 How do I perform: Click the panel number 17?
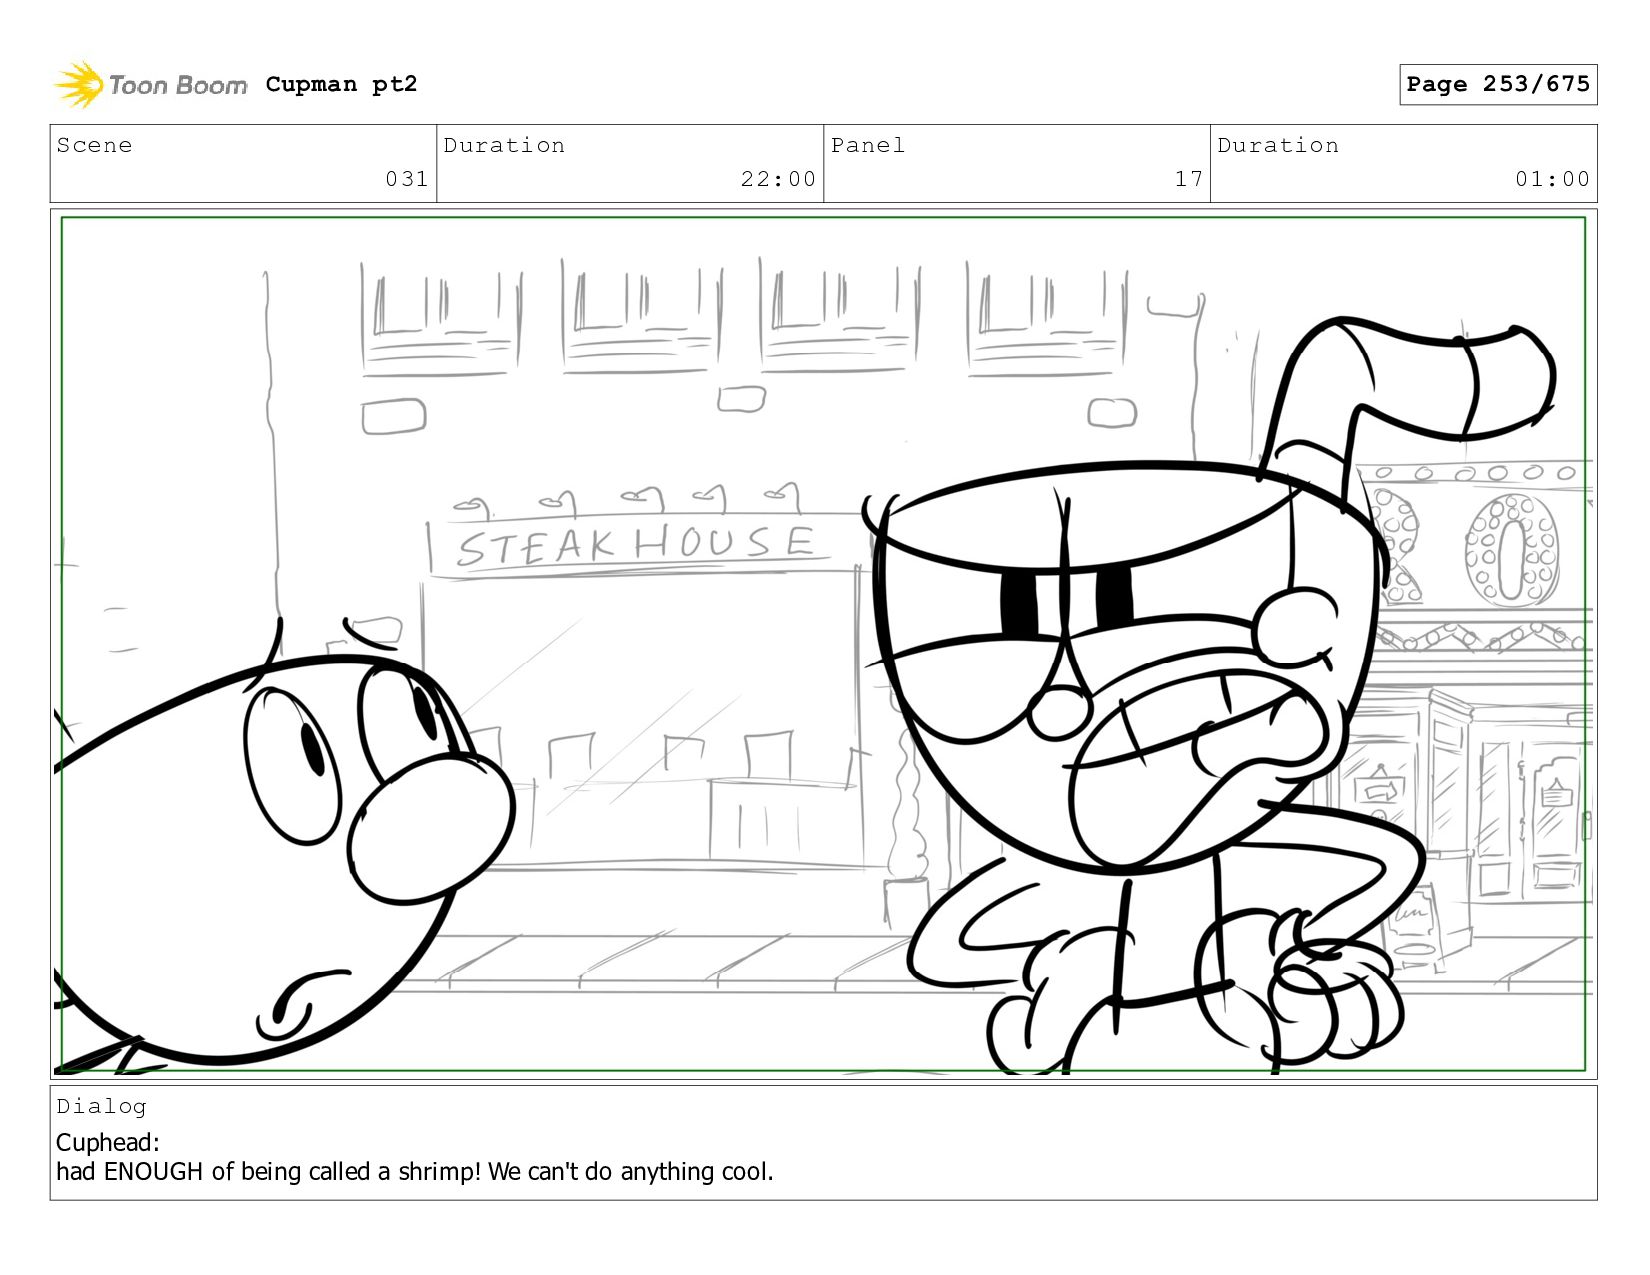coord(1189,179)
